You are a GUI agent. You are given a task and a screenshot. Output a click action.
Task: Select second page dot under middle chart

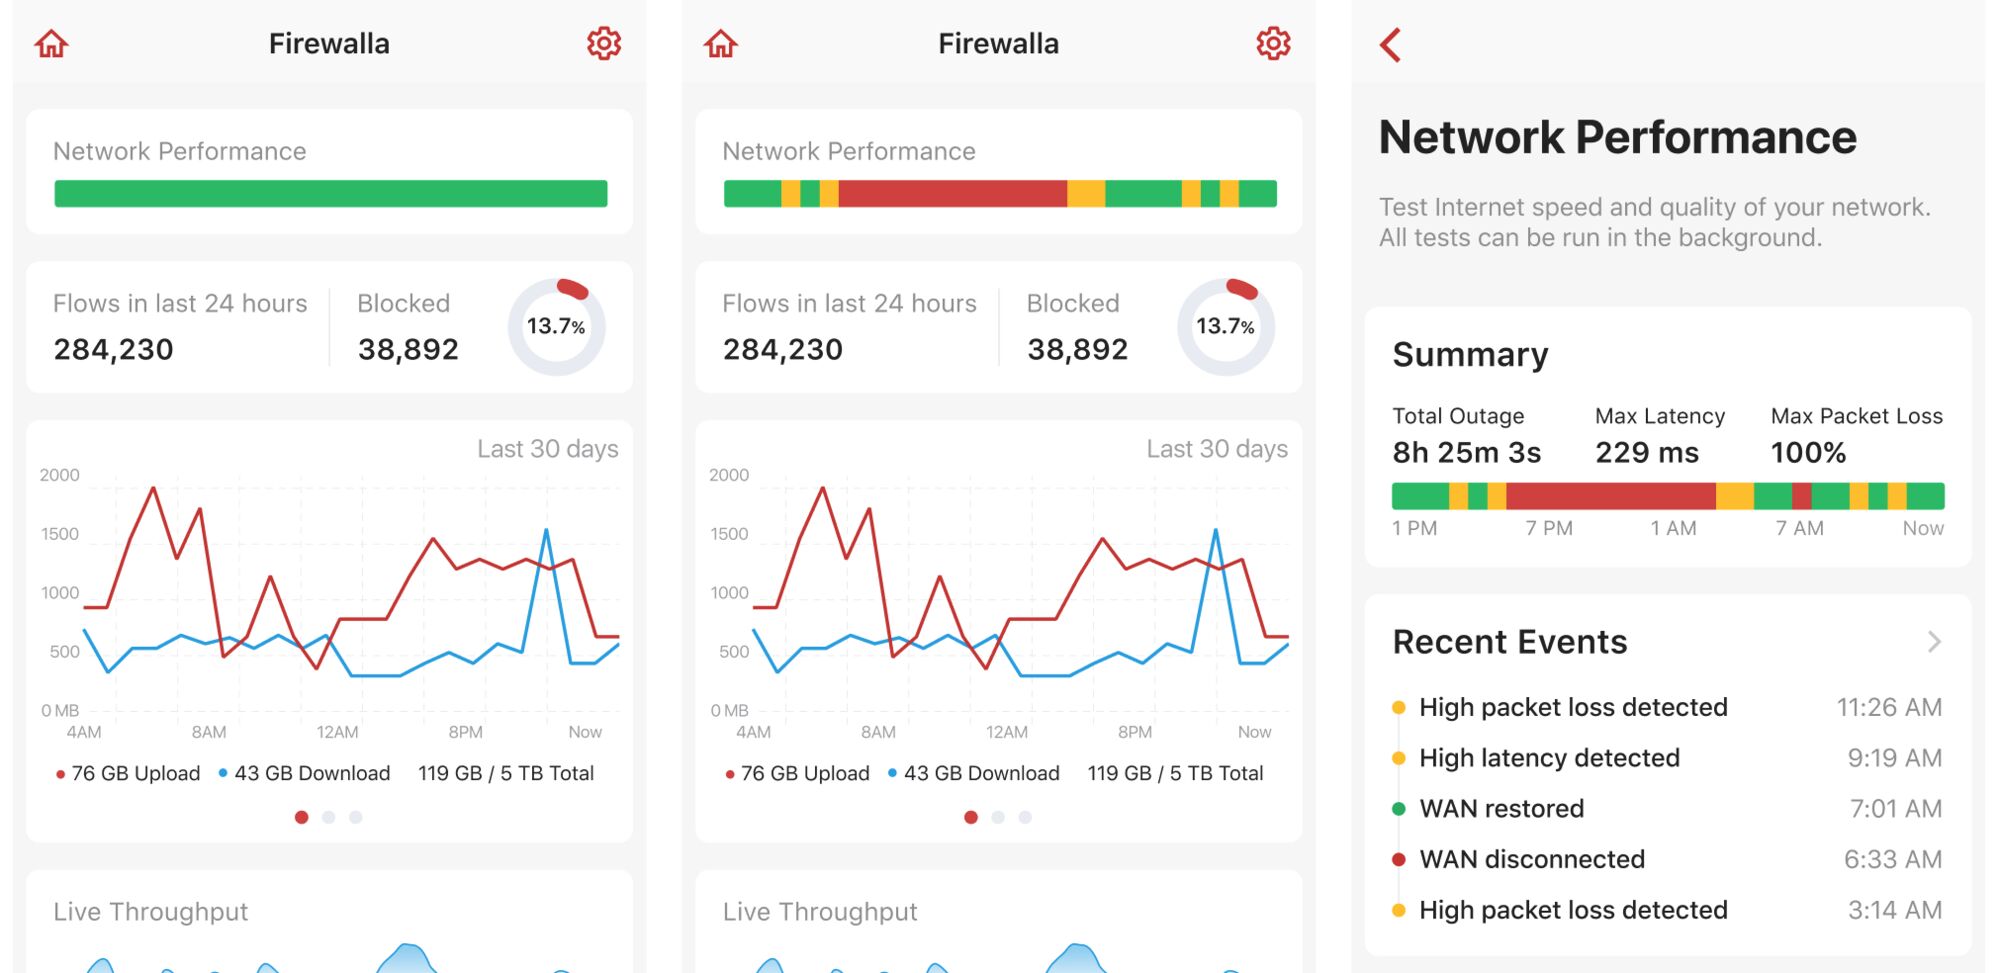pos(997,817)
